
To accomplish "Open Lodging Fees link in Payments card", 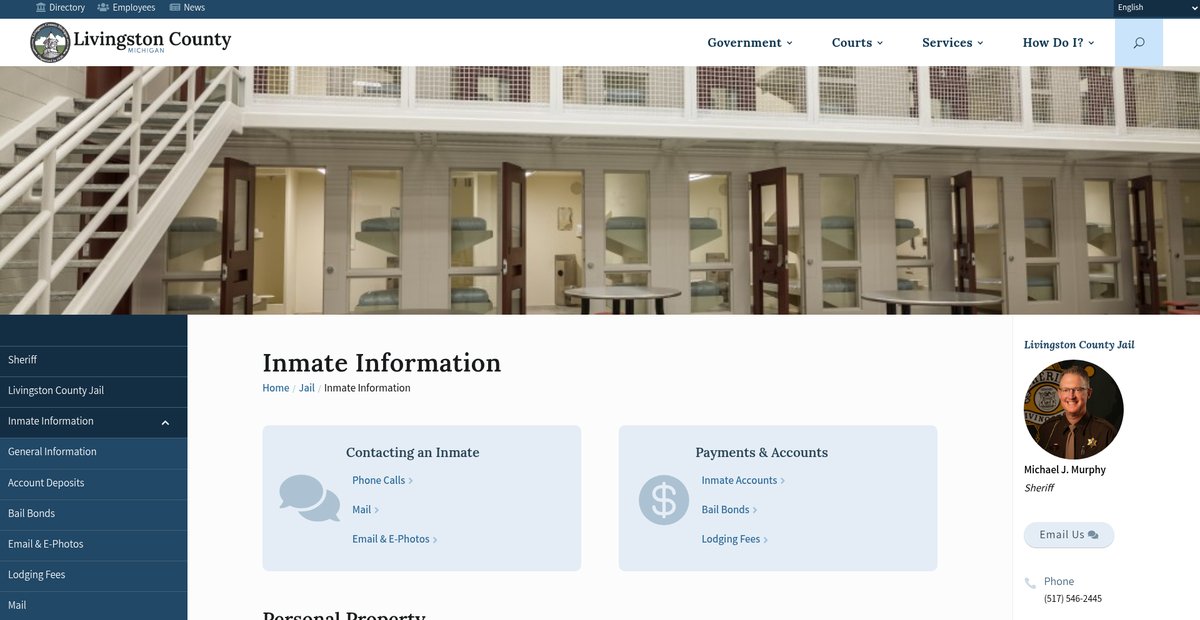I will pyautogui.click(x=734, y=539).
